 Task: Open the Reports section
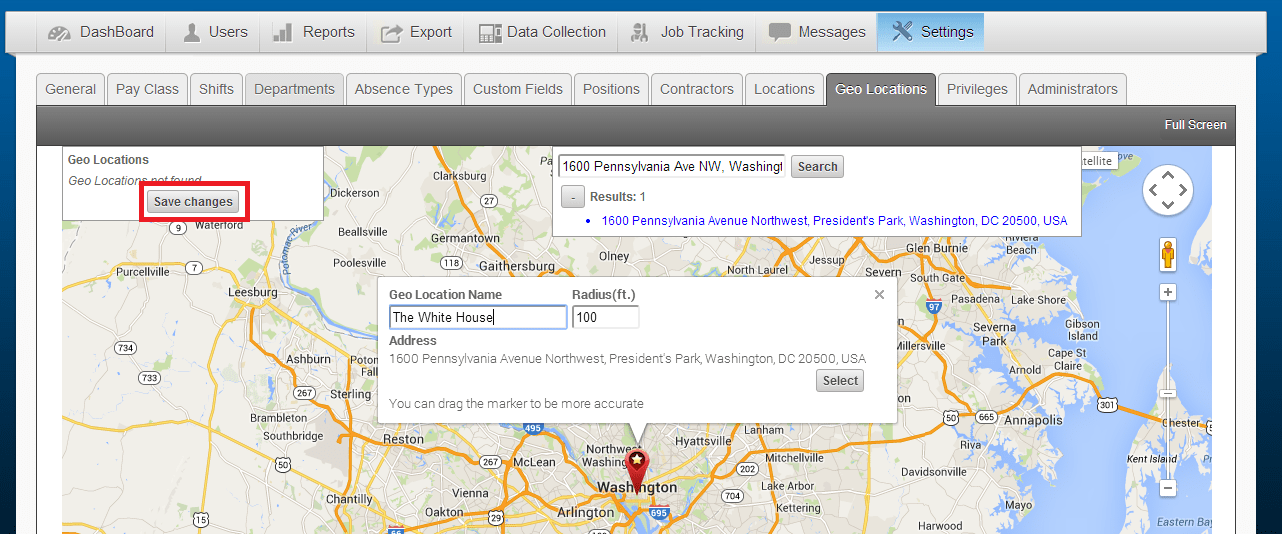314,32
